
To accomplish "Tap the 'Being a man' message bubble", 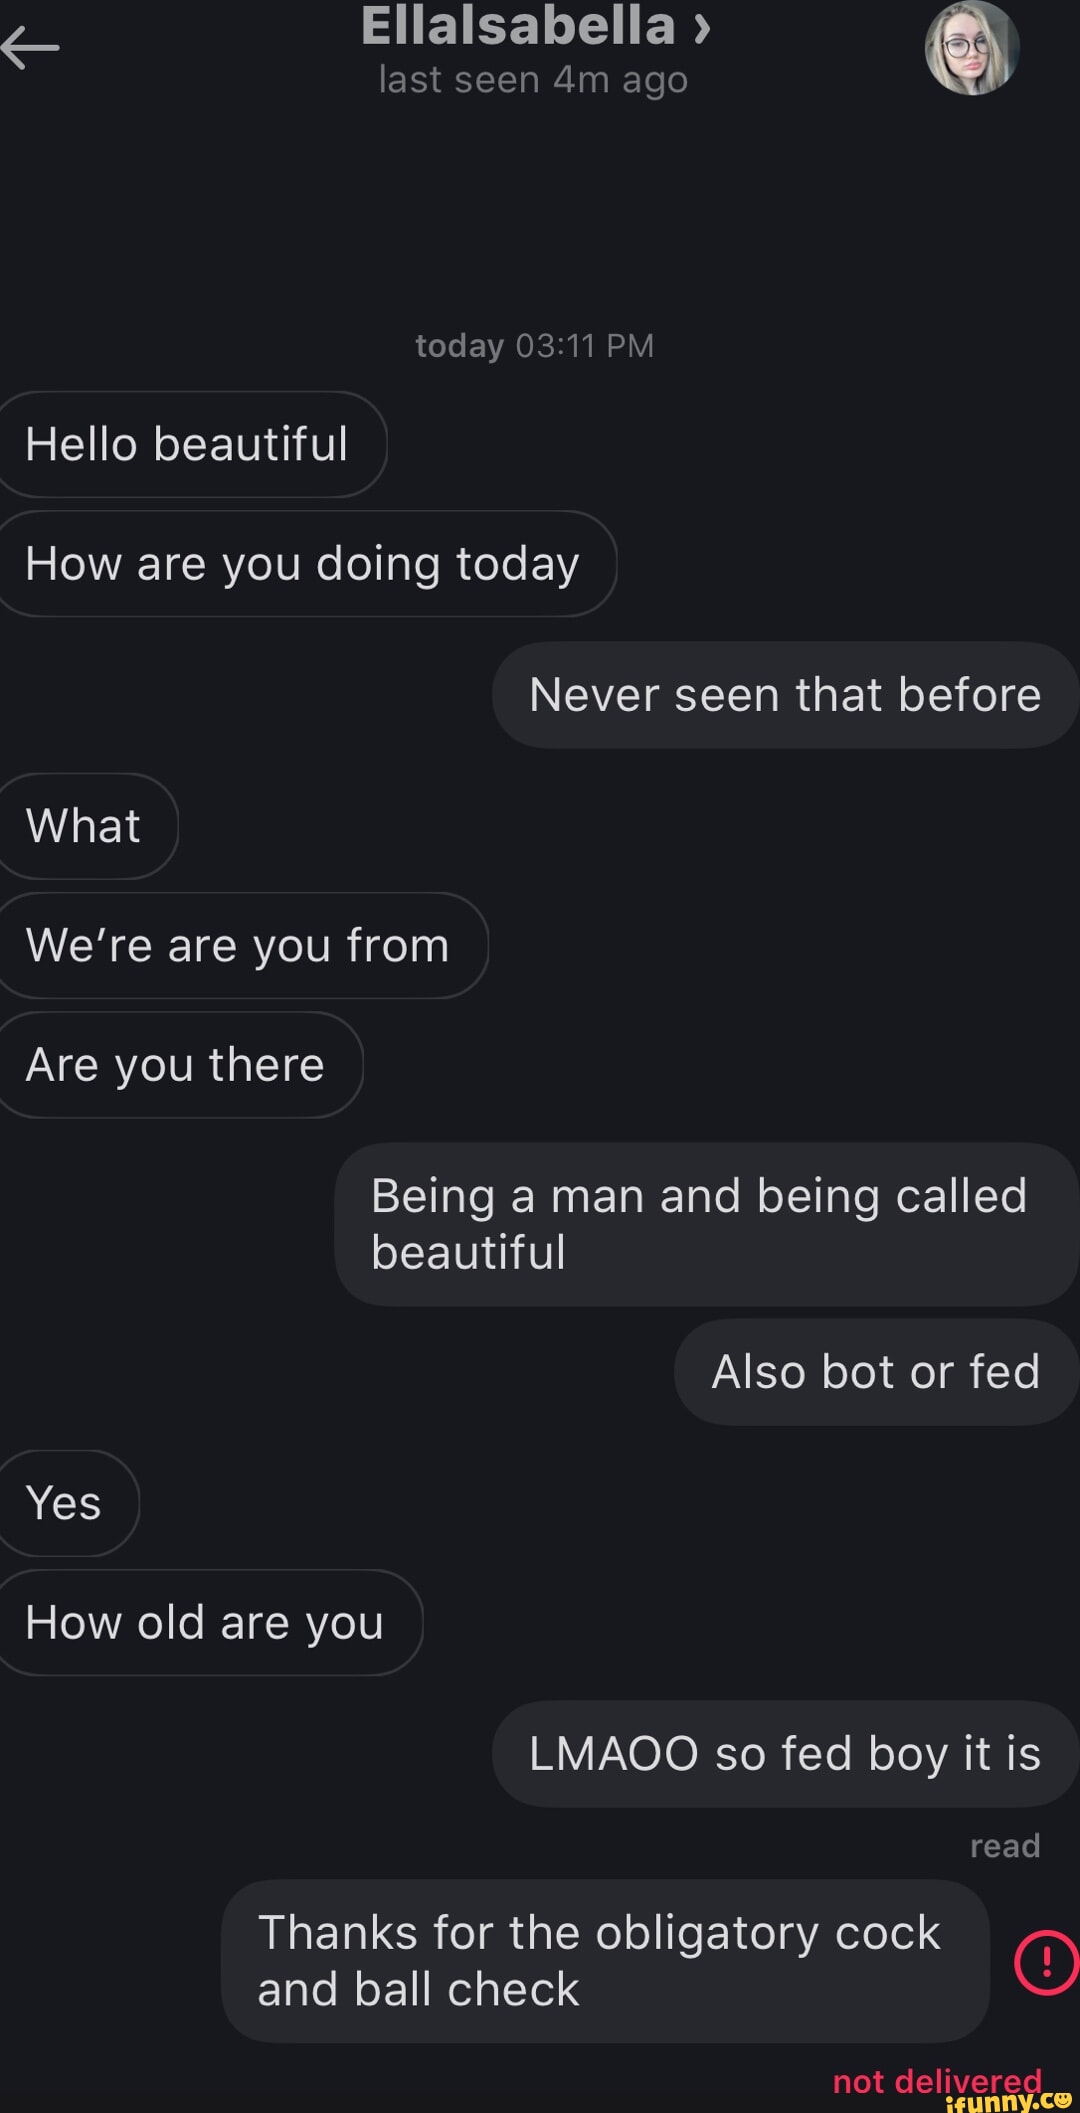I will (x=705, y=1224).
